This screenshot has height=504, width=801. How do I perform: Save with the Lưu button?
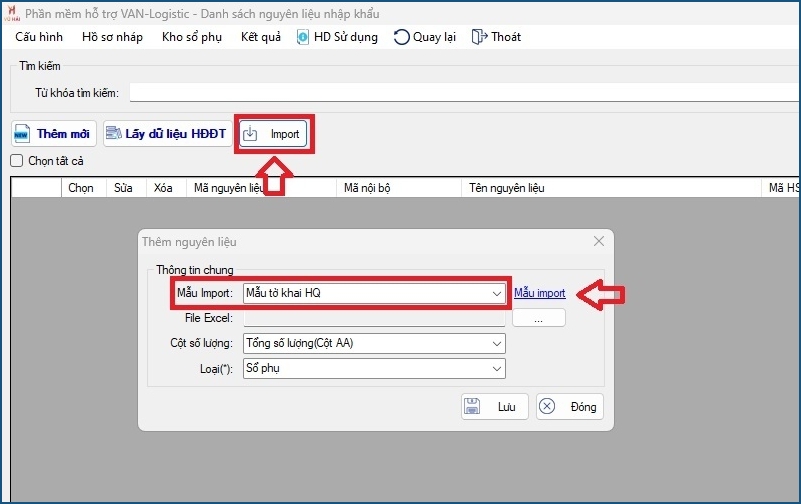coord(494,407)
